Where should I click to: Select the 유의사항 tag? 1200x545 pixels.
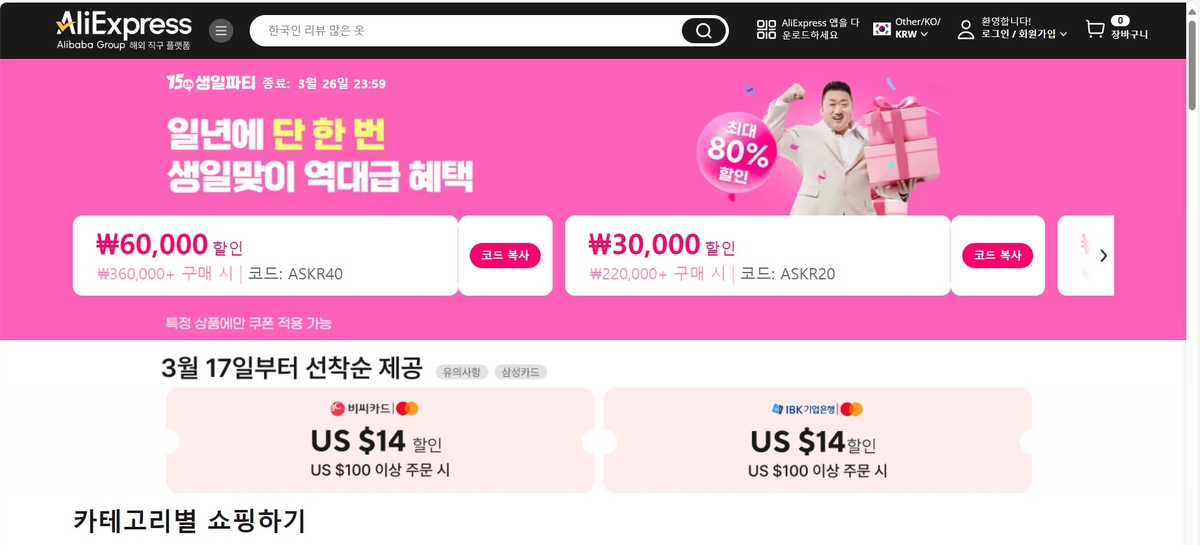pyautogui.click(x=461, y=372)
